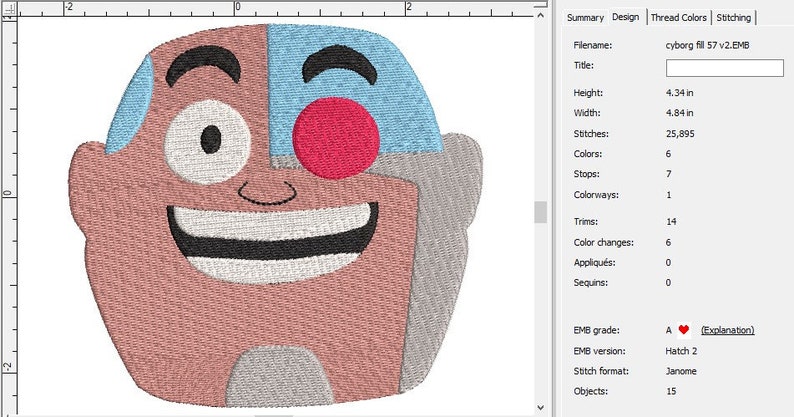794x417 pixels.
Task: Click the red heart EMB grade icon
Action: pyautogui.click(x=684, y=330)
